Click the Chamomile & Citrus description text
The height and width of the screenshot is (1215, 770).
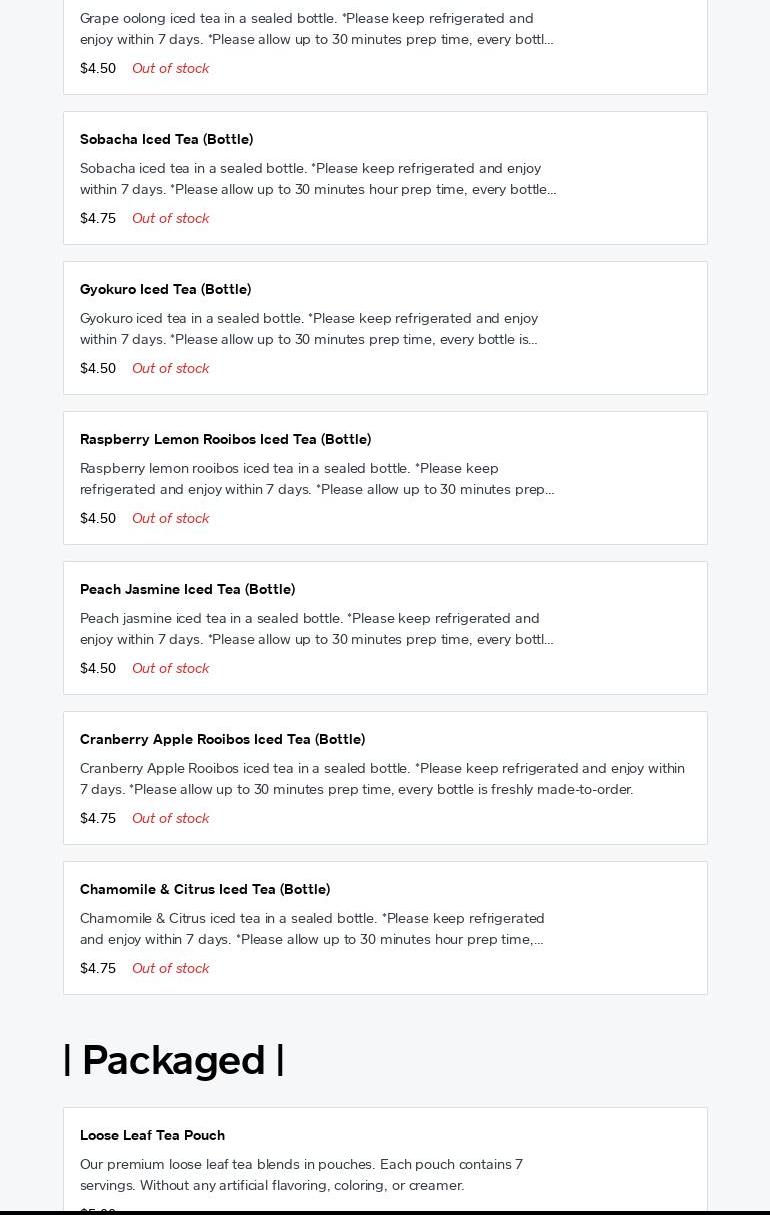point(312,929)
